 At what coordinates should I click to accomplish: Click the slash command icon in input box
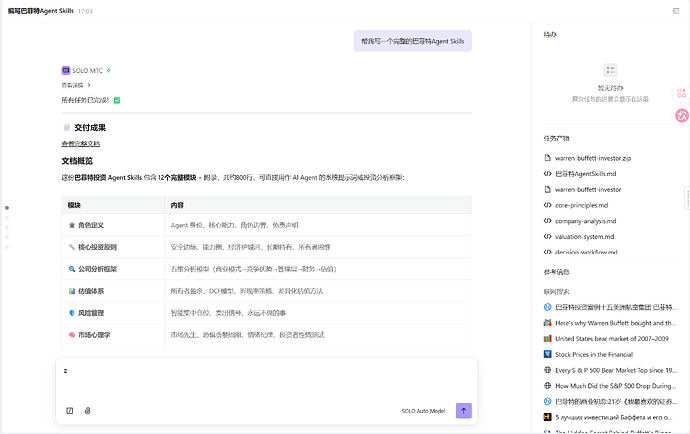[70, 411]
